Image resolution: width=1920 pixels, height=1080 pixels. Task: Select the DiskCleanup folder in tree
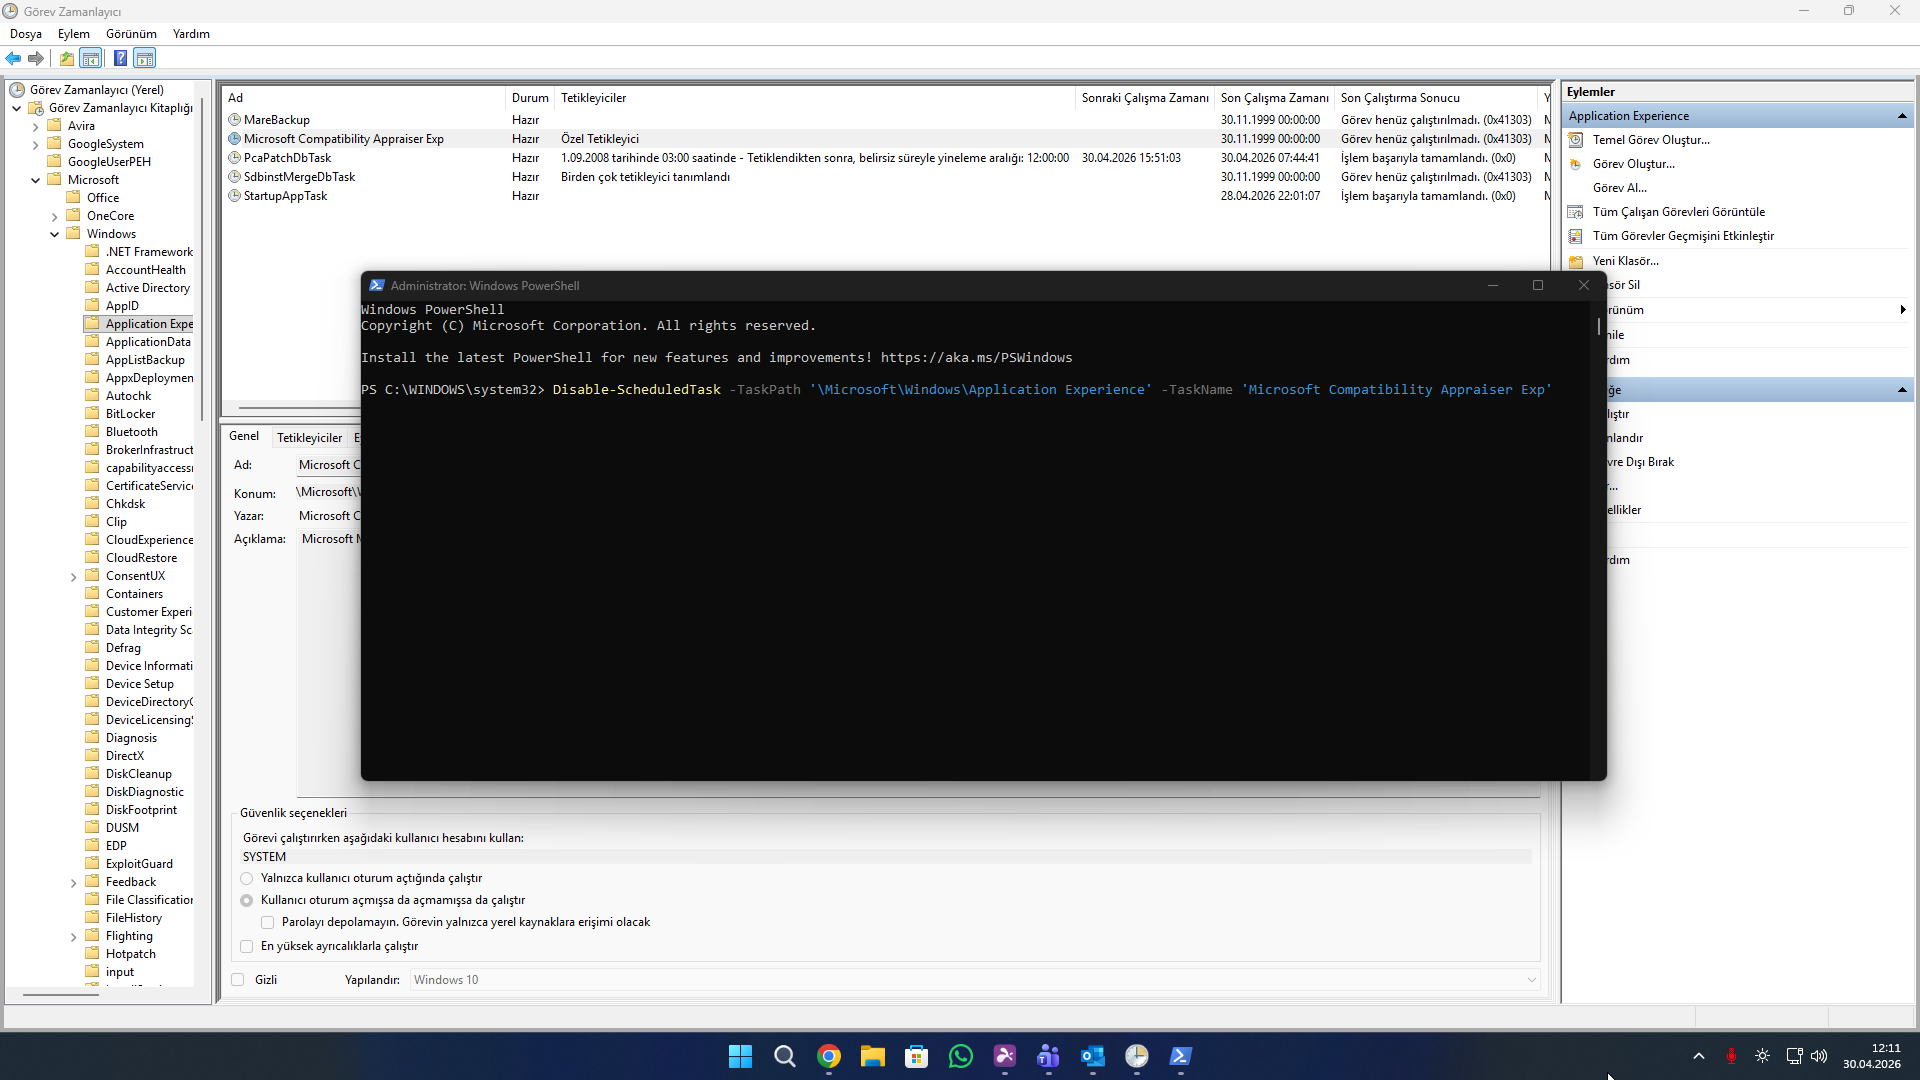click(x=138, y=774)
